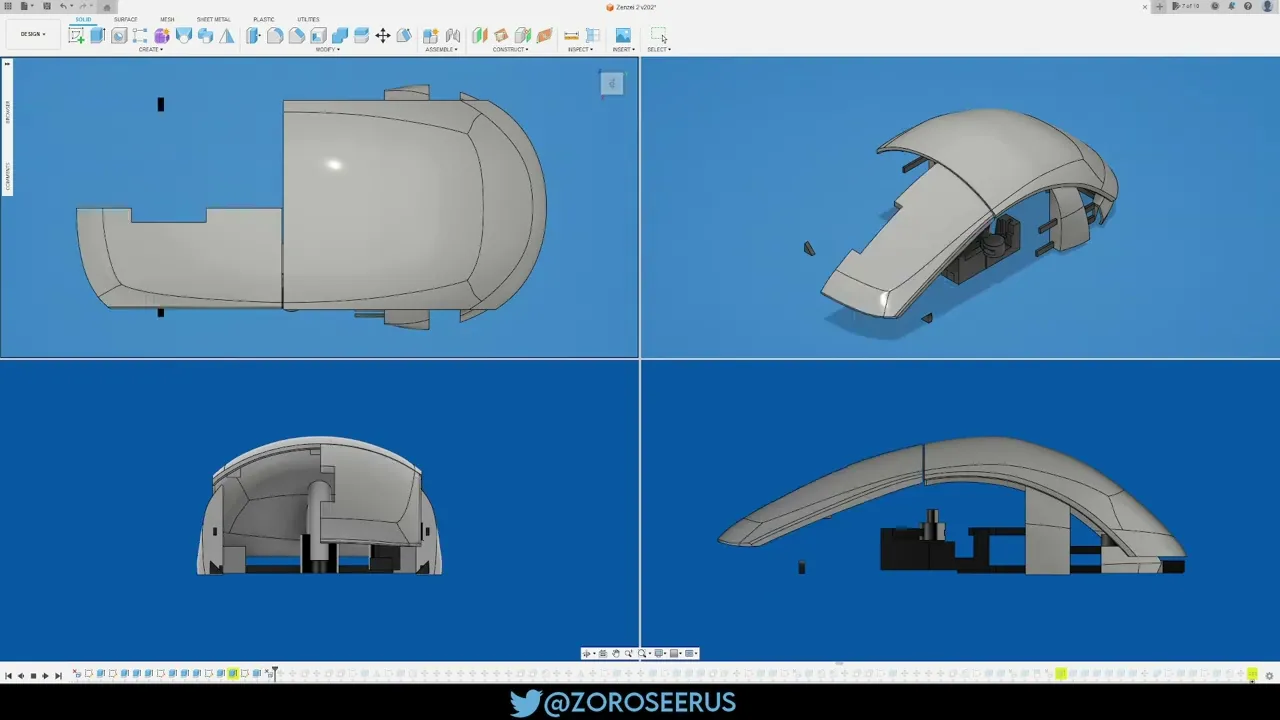Select Plane at Angle tool
This screenshot has height=720, width=1280.
point(501,36)
